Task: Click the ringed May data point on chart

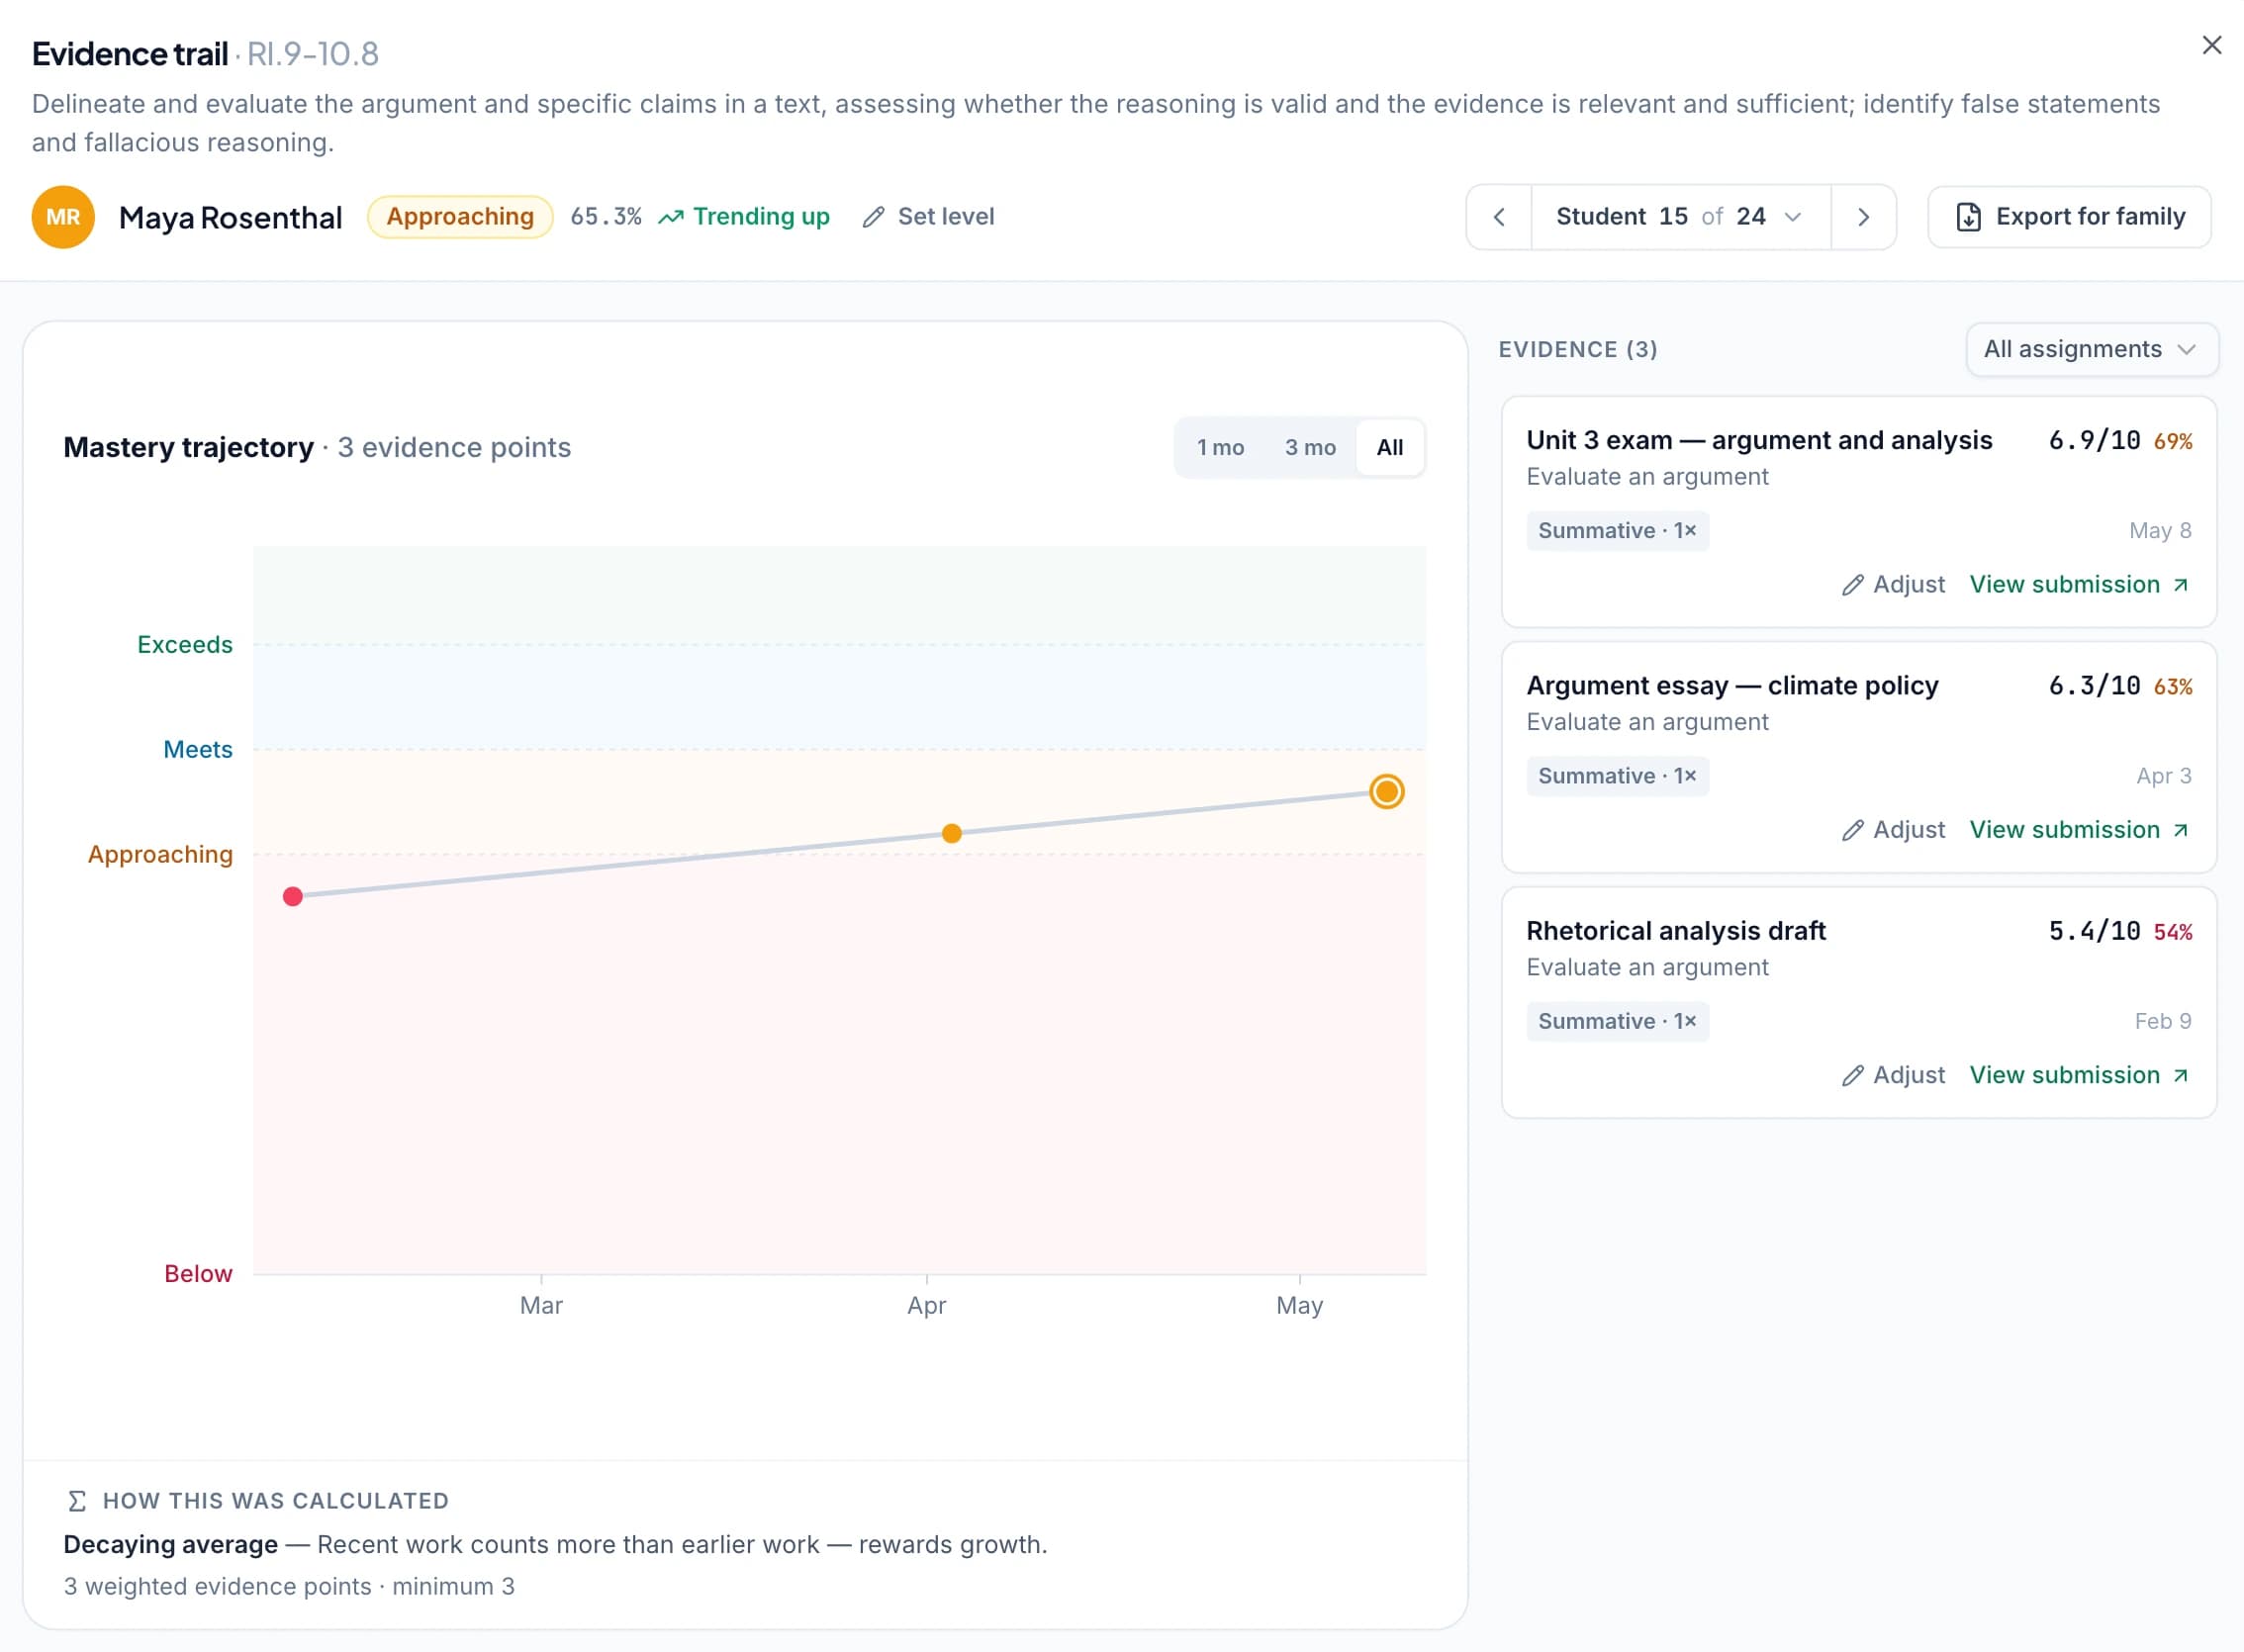Action: (x=1386, y=791)
